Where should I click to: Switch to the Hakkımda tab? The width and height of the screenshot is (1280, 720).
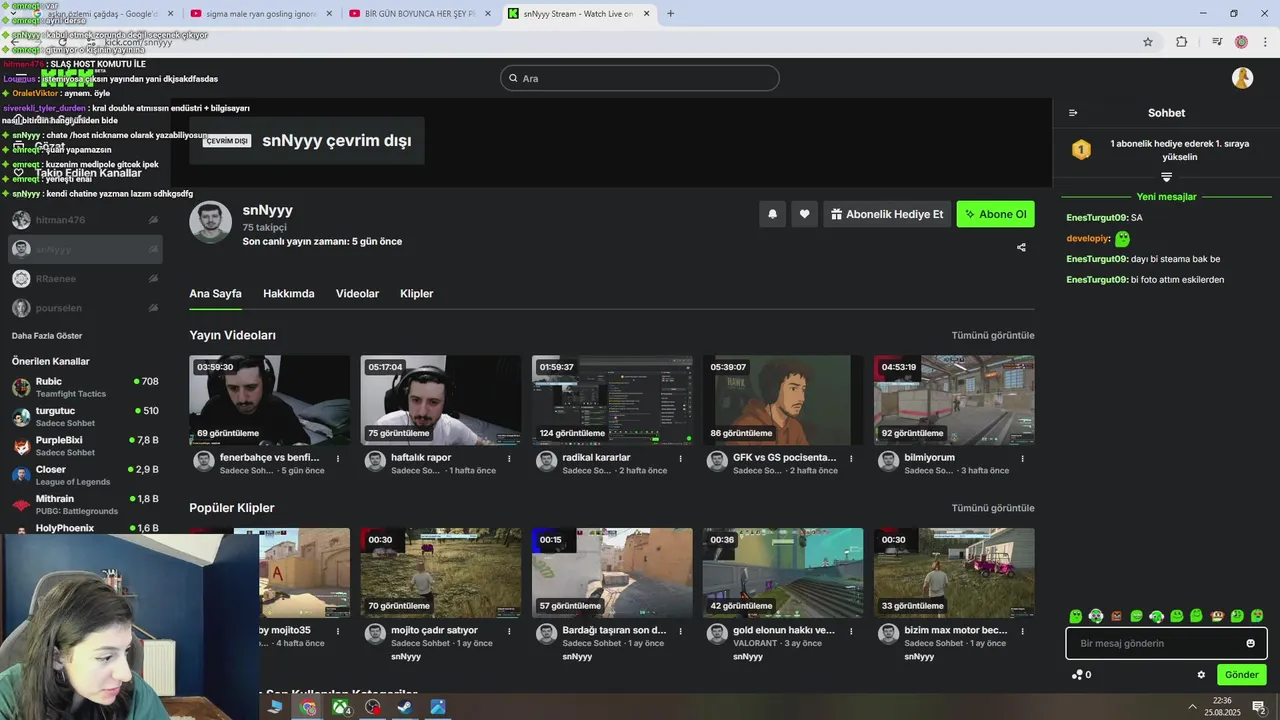pyautogui.click(x=289, y=294)
